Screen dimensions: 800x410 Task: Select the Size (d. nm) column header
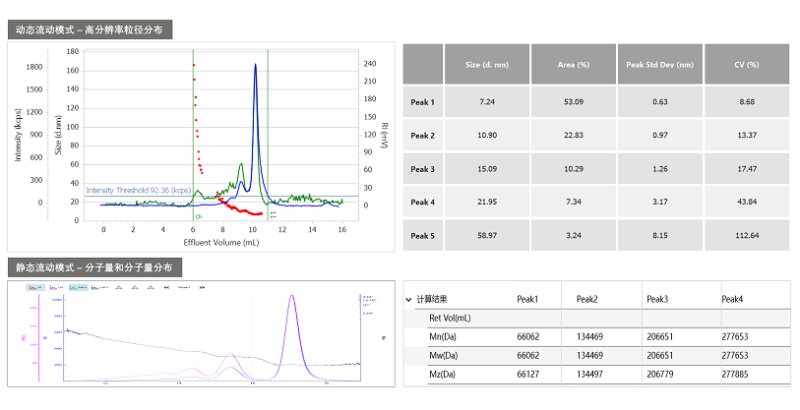(x=486, y=65)
